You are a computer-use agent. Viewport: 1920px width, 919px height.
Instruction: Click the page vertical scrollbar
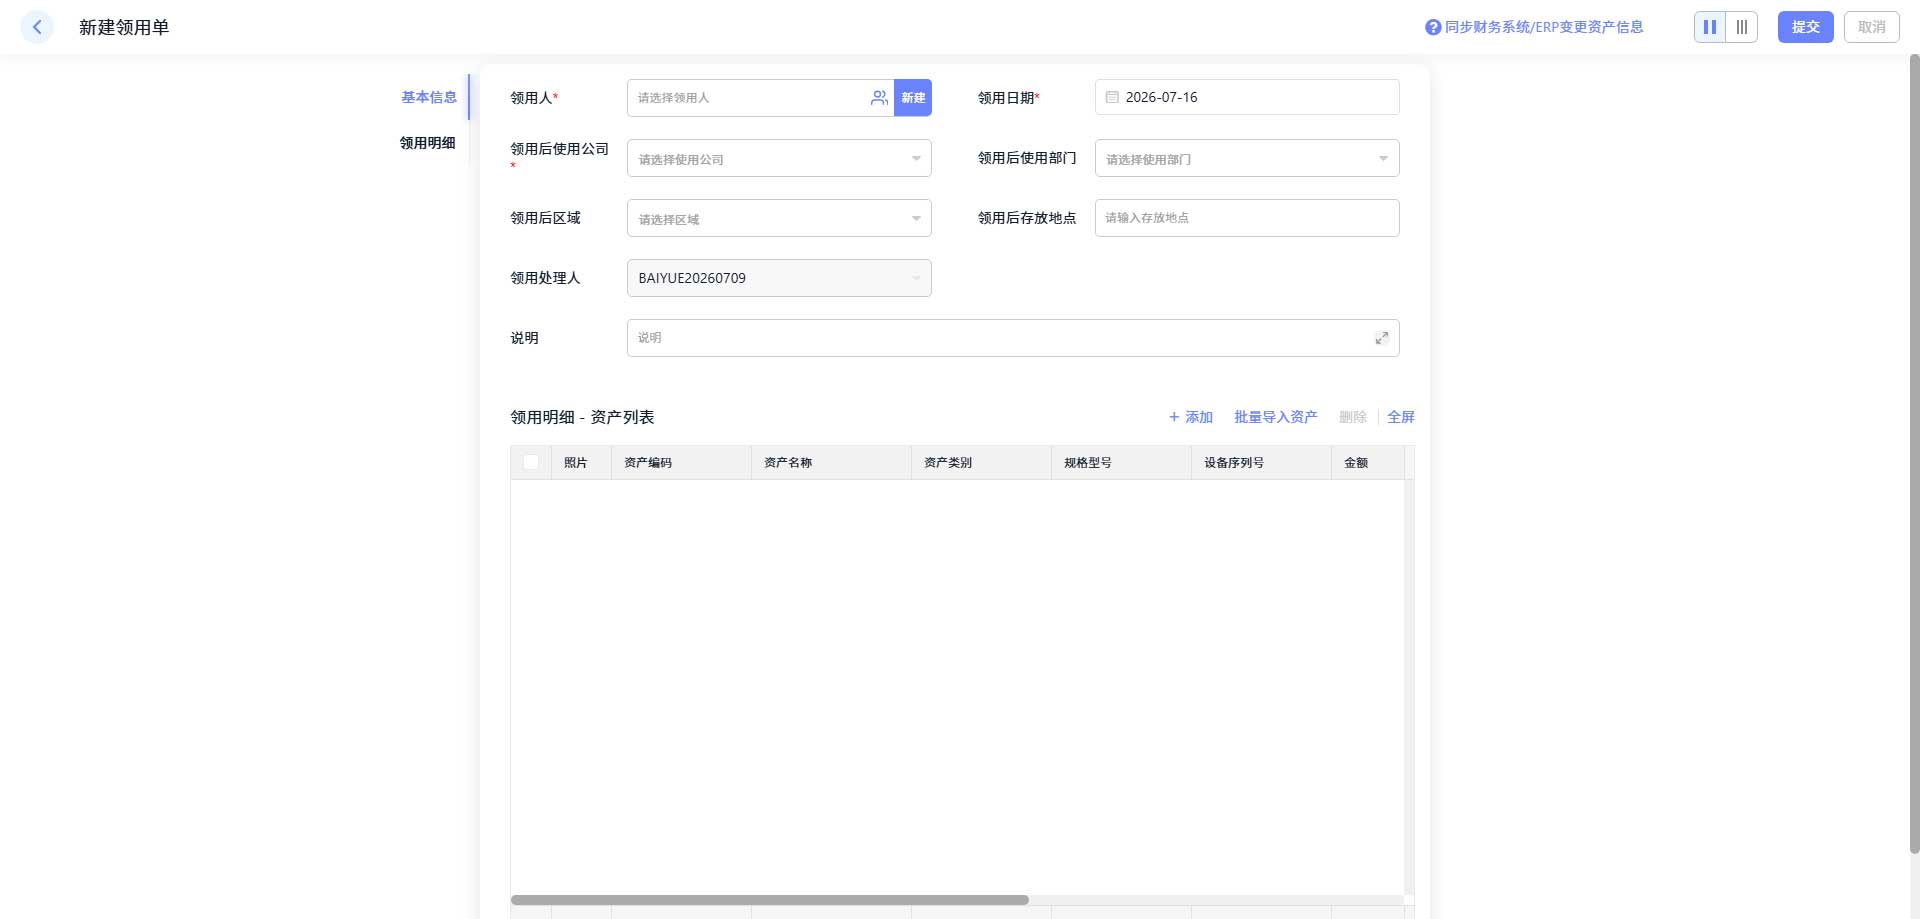[1915, 455]
